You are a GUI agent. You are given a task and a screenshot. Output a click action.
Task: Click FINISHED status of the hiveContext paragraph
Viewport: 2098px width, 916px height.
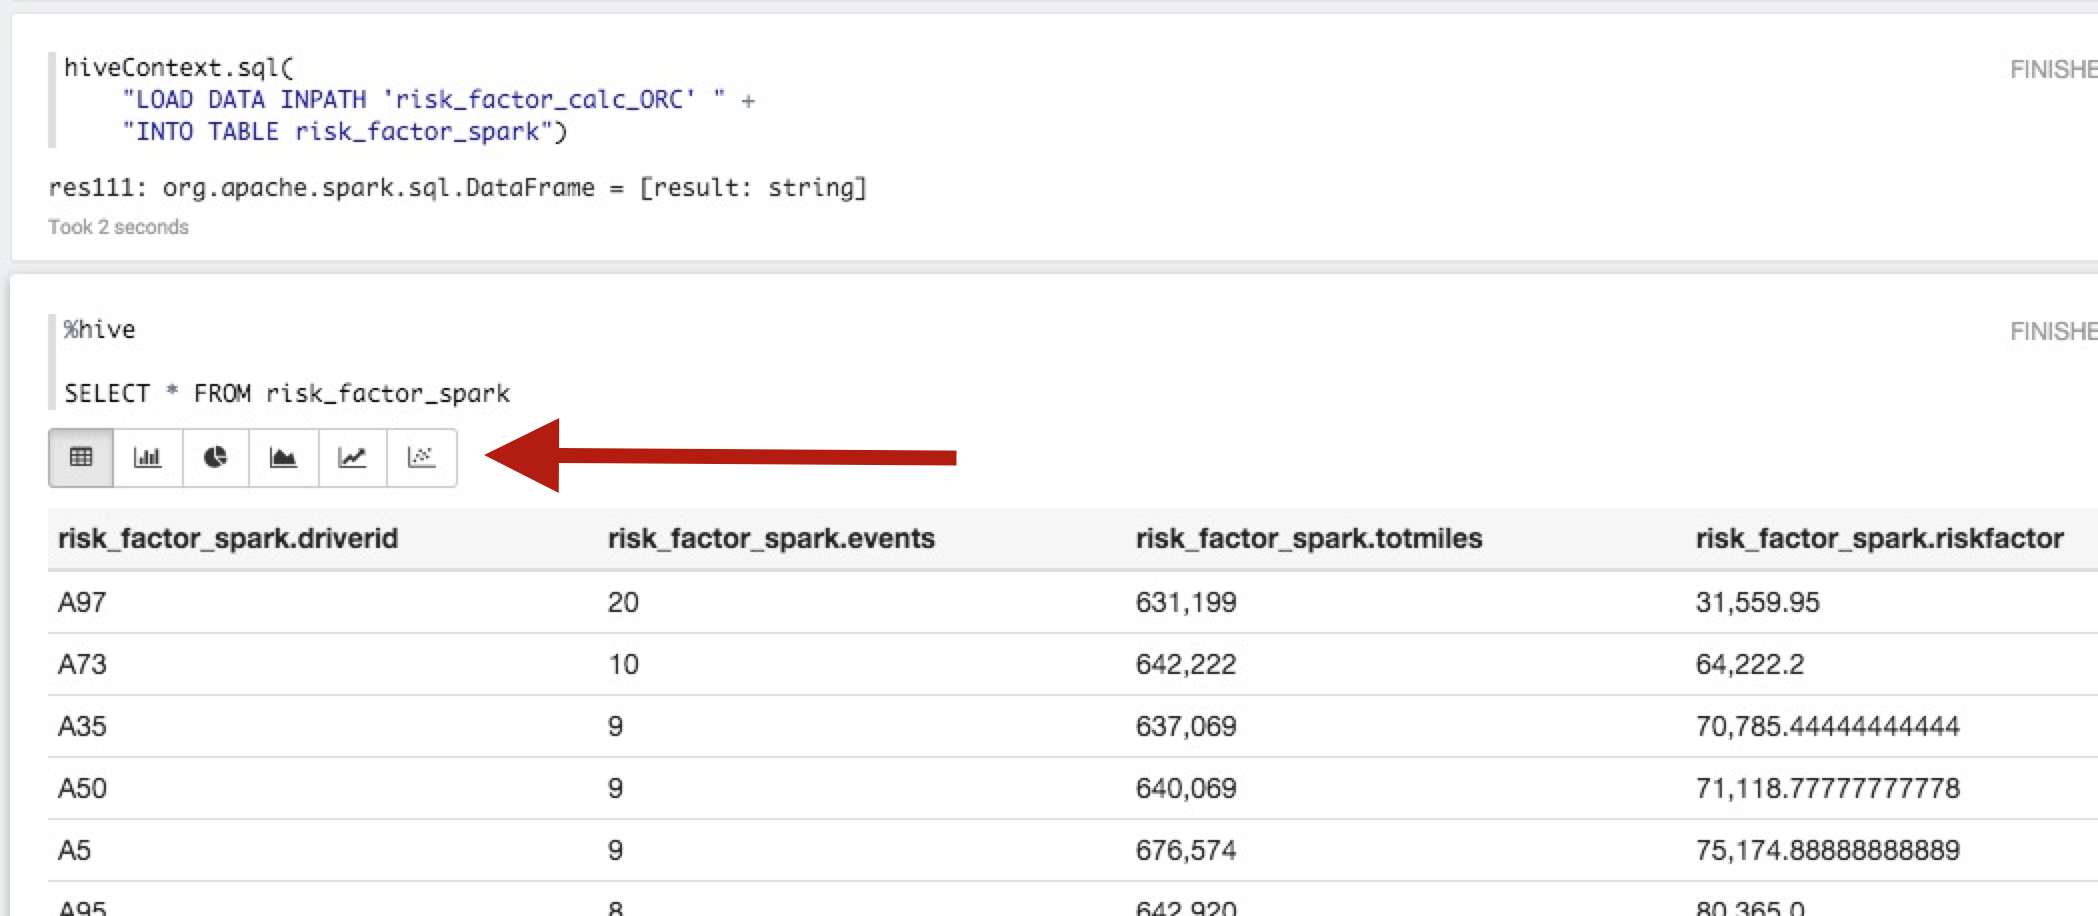[2054, 69]
